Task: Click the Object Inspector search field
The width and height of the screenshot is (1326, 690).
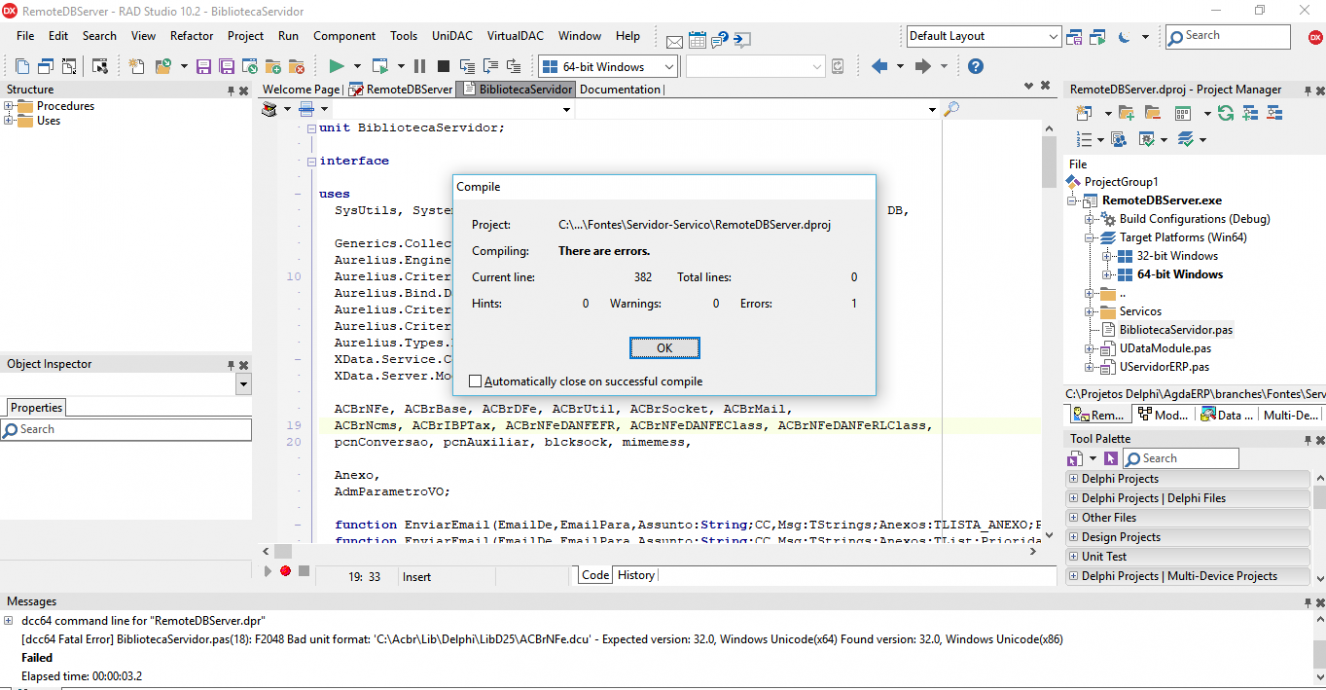Action: pyautogui.click(x=126, y=430)
